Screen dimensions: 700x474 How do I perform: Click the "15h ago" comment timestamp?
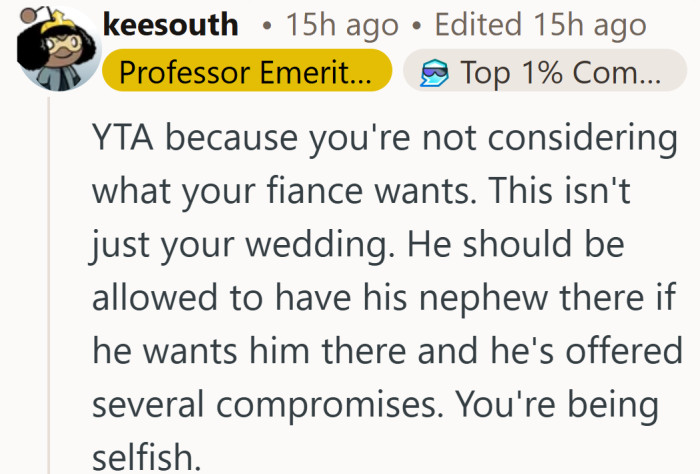(342, 24)
